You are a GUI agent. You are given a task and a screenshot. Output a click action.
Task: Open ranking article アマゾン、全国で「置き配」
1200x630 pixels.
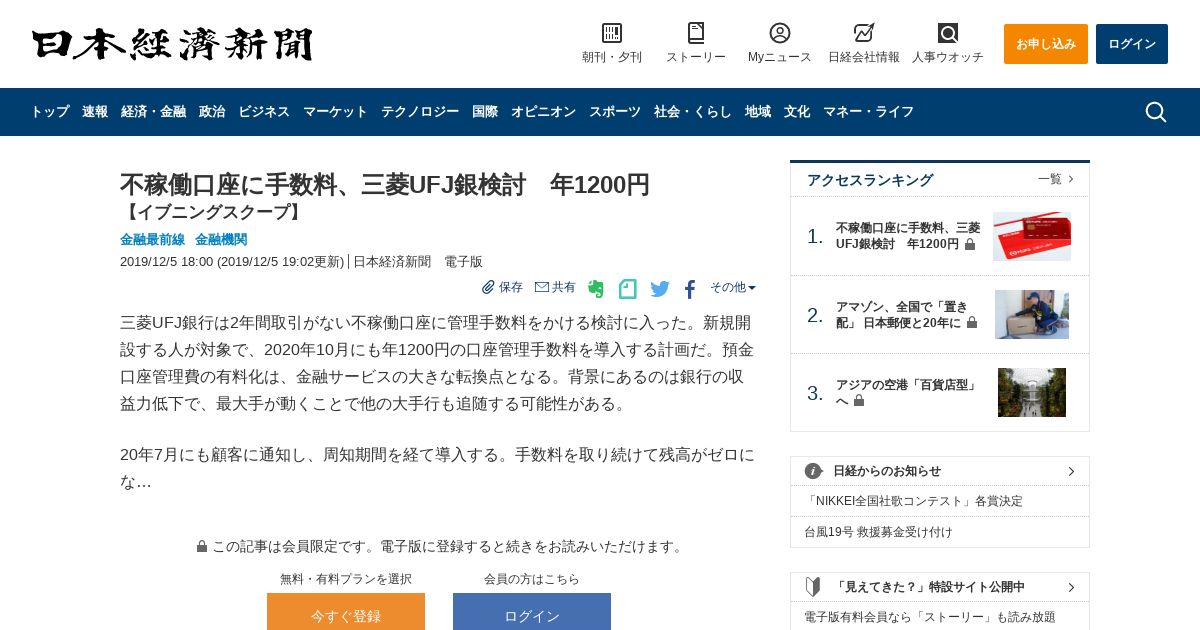pos(906,315)
